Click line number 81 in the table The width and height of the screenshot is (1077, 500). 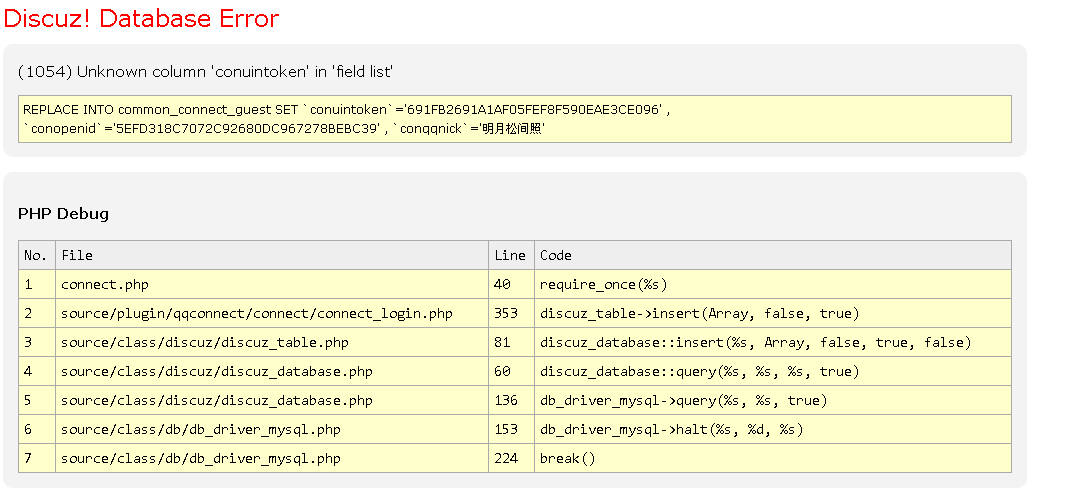point(502,343)
